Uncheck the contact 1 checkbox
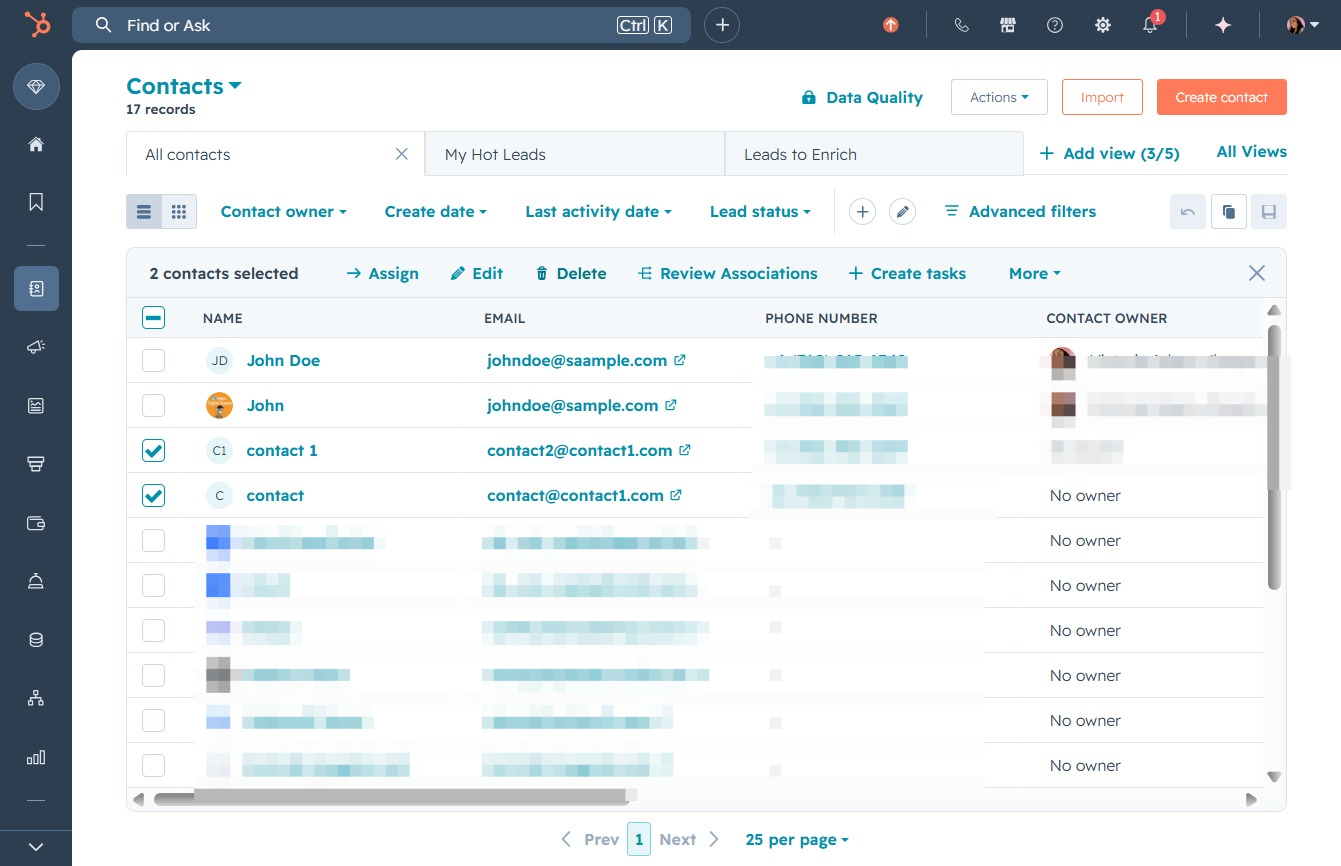1341x866 pixels. pyautogui.click(x=153, y=451)
